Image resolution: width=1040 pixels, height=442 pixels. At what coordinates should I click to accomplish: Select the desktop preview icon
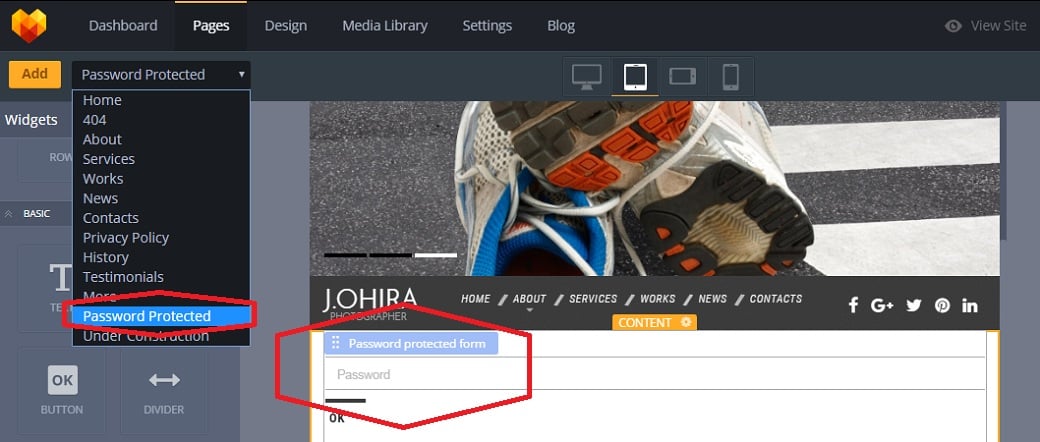coord(587,76)
